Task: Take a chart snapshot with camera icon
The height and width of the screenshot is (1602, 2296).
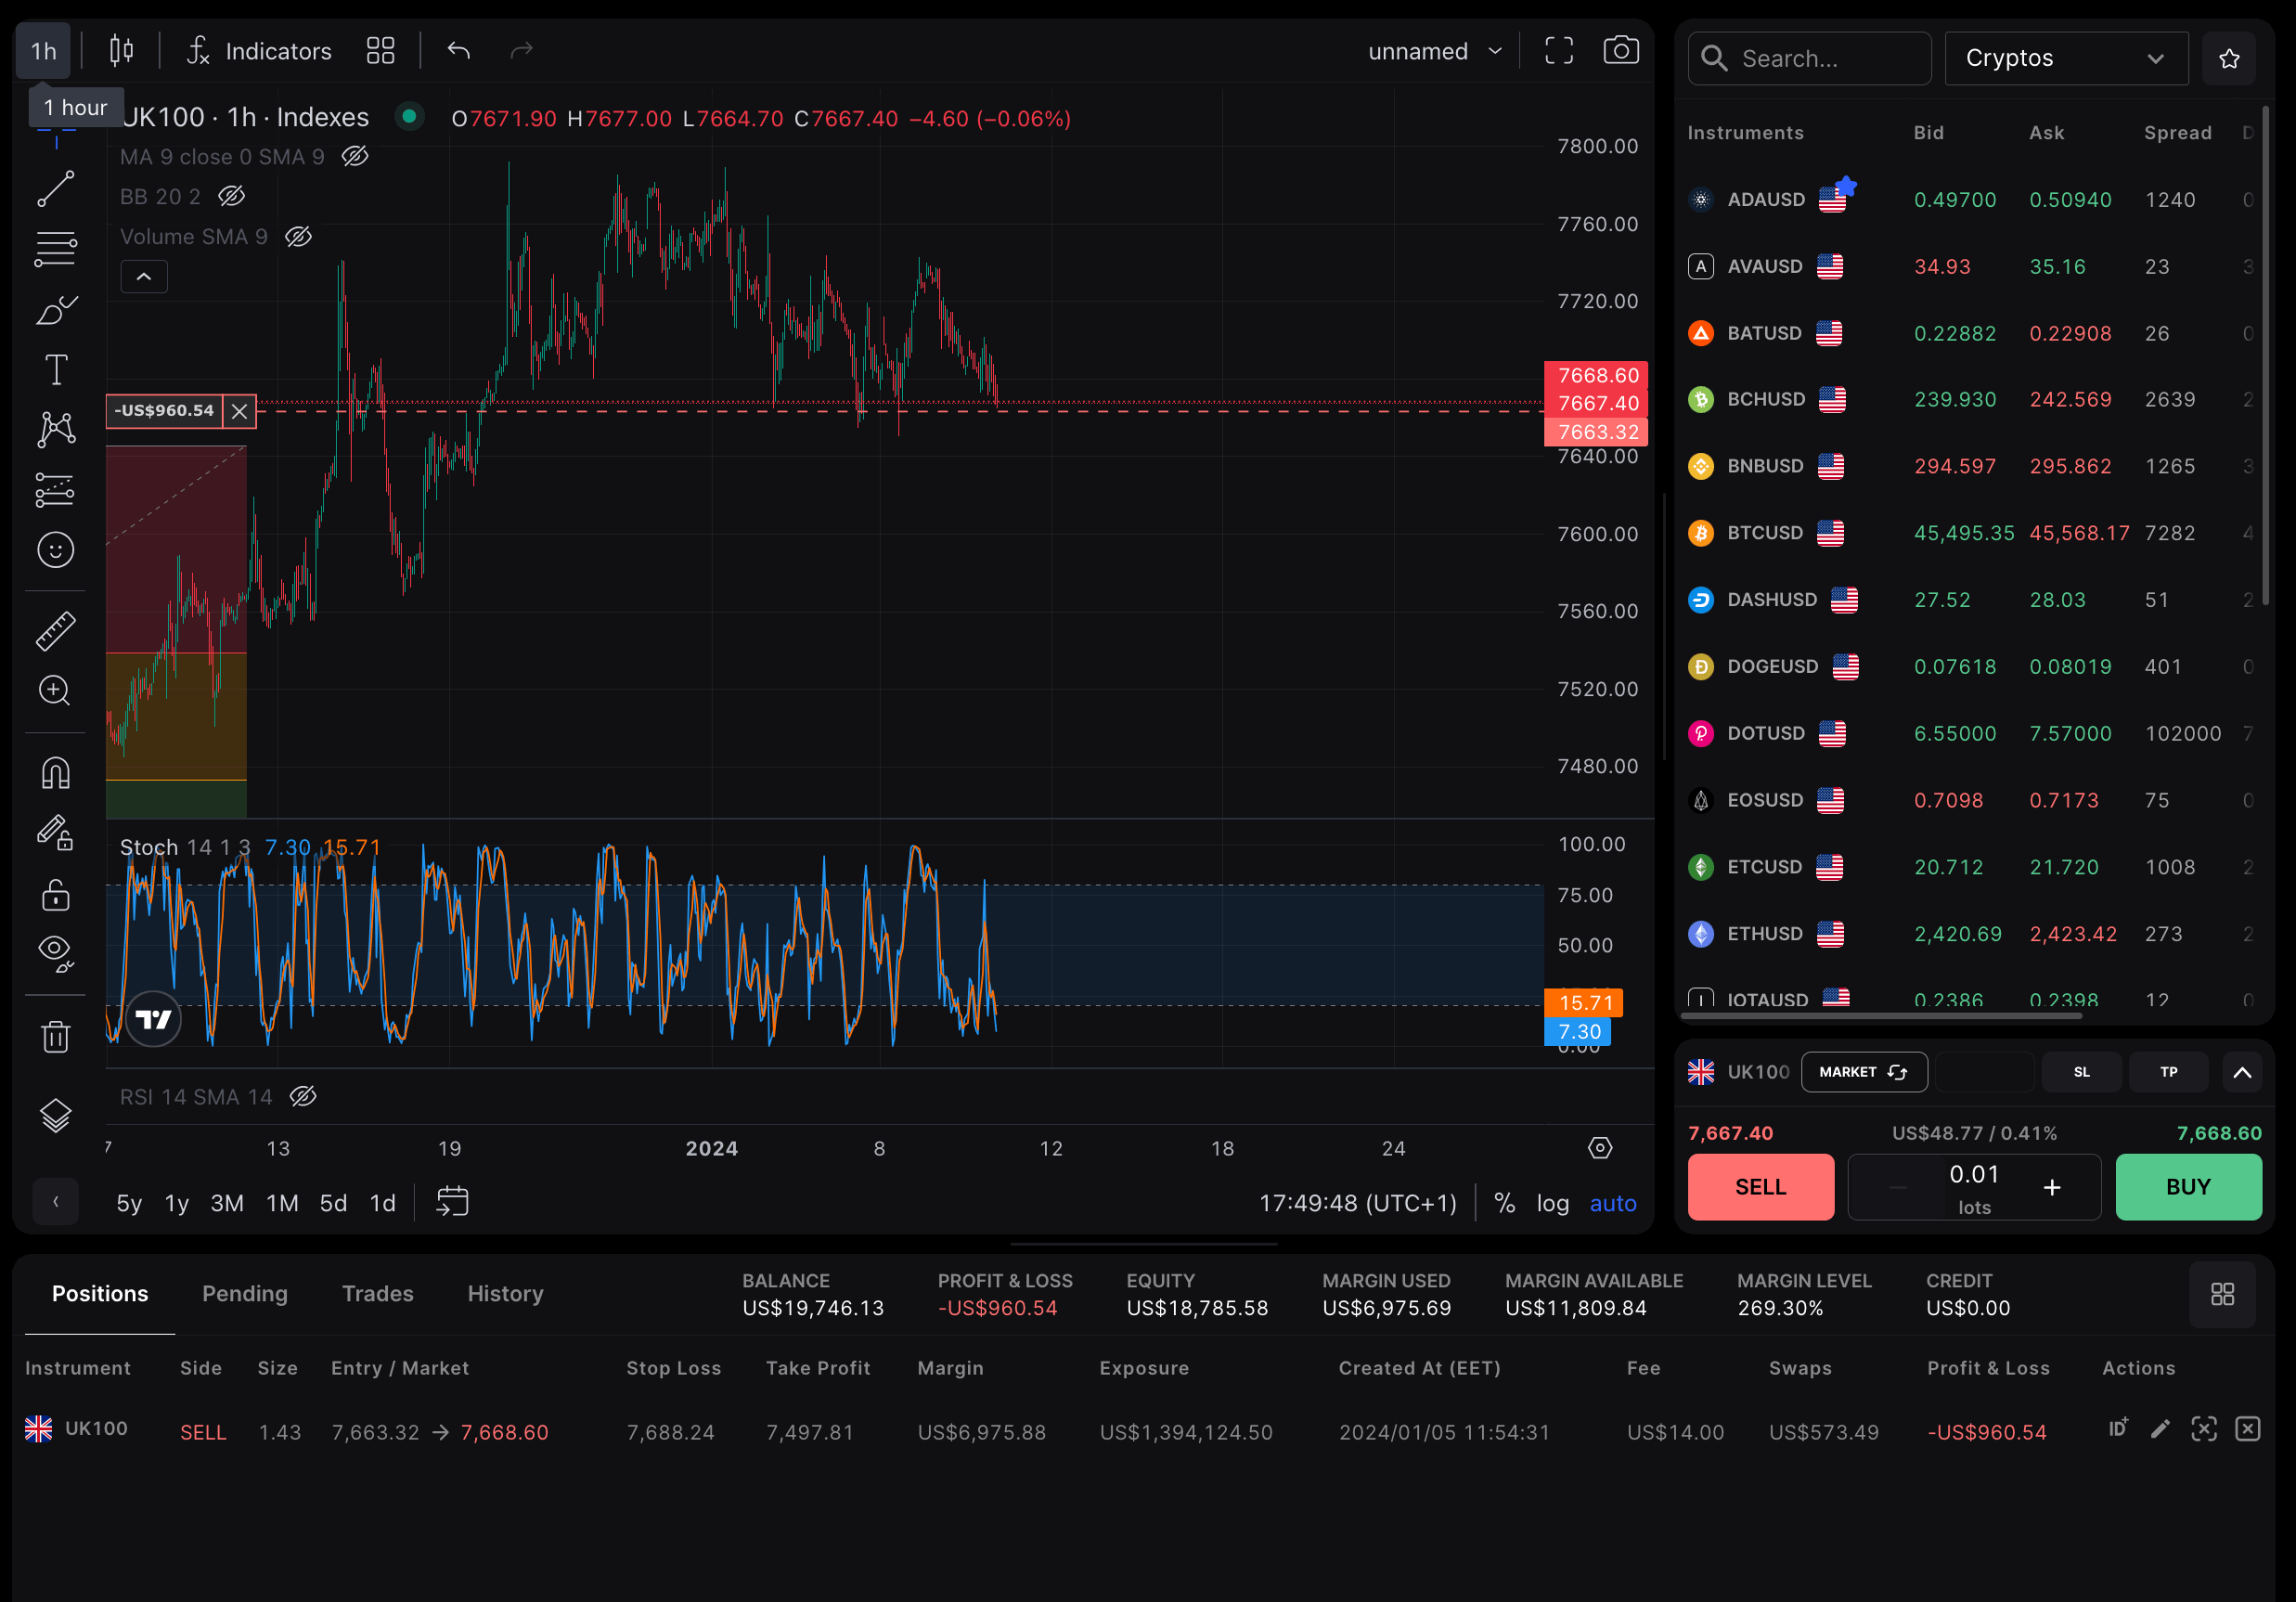Action: coord(1620,50)
